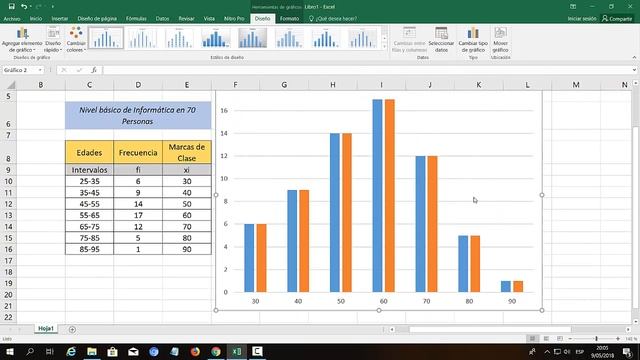The image size is (640, 360).
Task: Open Agregar elemento de gráfico
Action: point(22,40)
